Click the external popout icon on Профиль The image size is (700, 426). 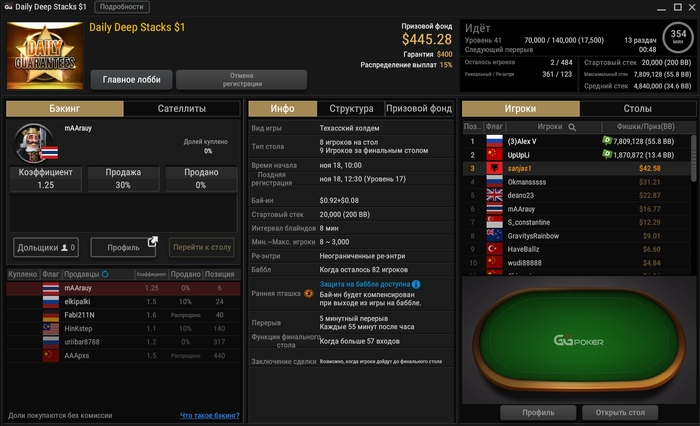(x=153, y=241)
